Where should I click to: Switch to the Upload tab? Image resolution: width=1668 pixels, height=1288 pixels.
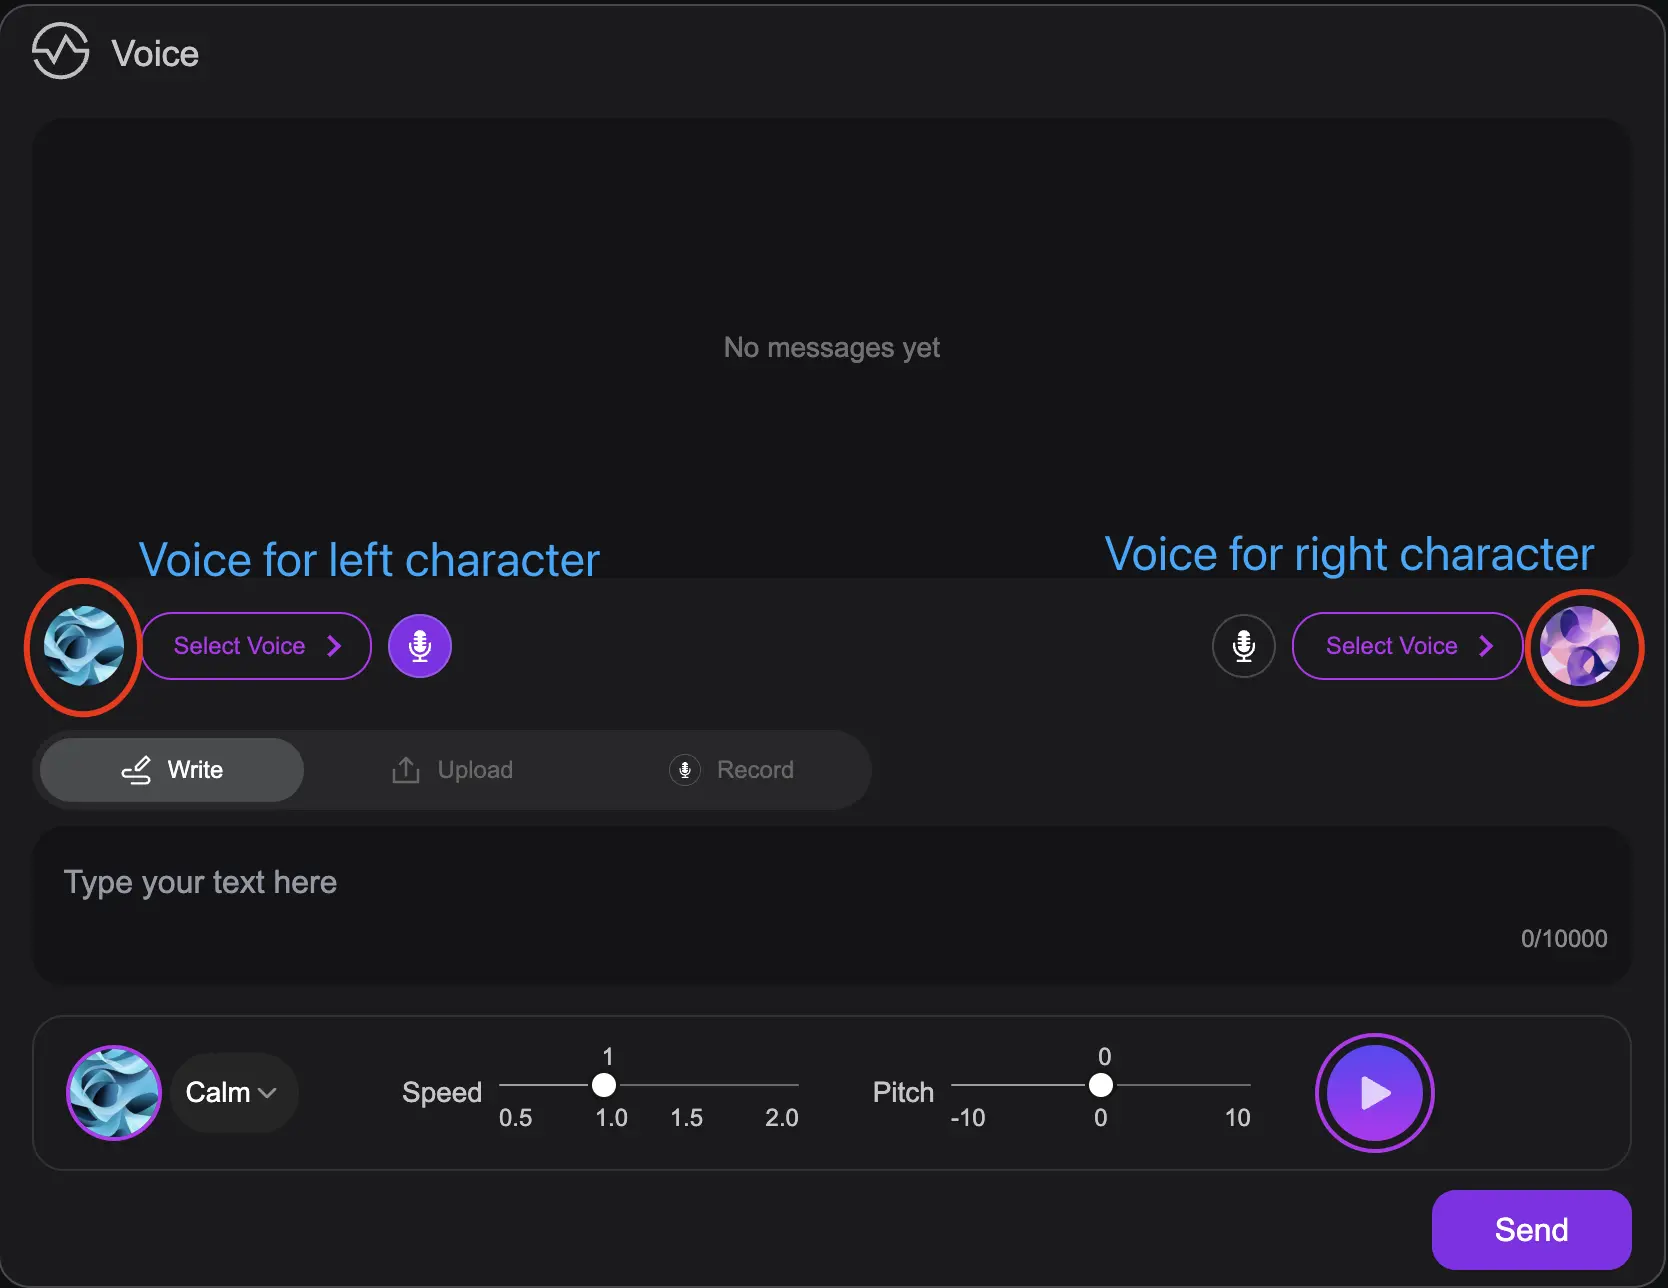[453, 770]
